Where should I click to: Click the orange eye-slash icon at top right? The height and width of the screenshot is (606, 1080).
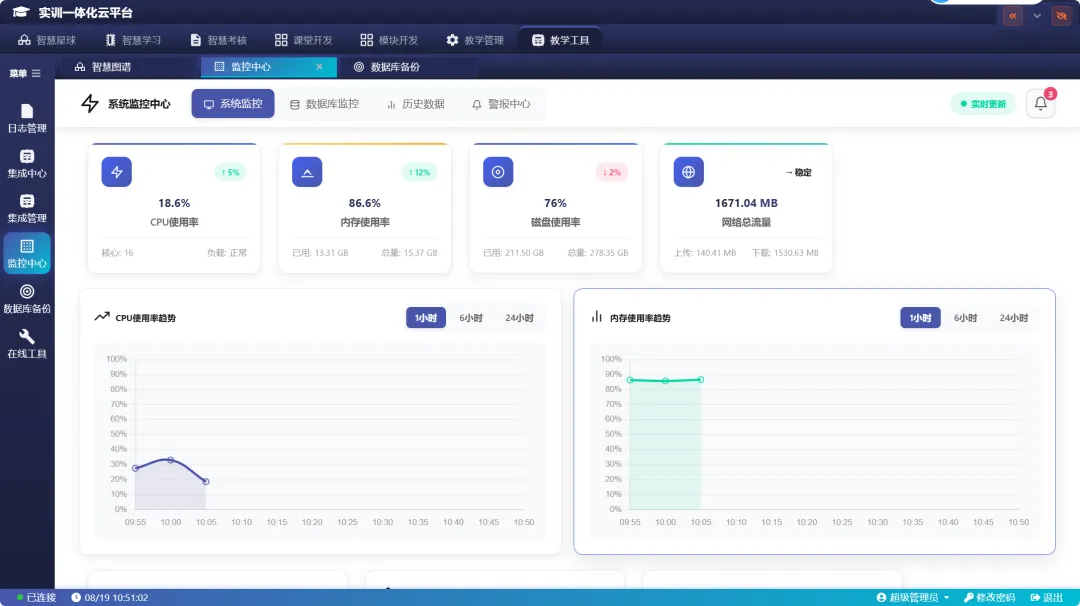pyautogui.click(x=1061, y=16)
